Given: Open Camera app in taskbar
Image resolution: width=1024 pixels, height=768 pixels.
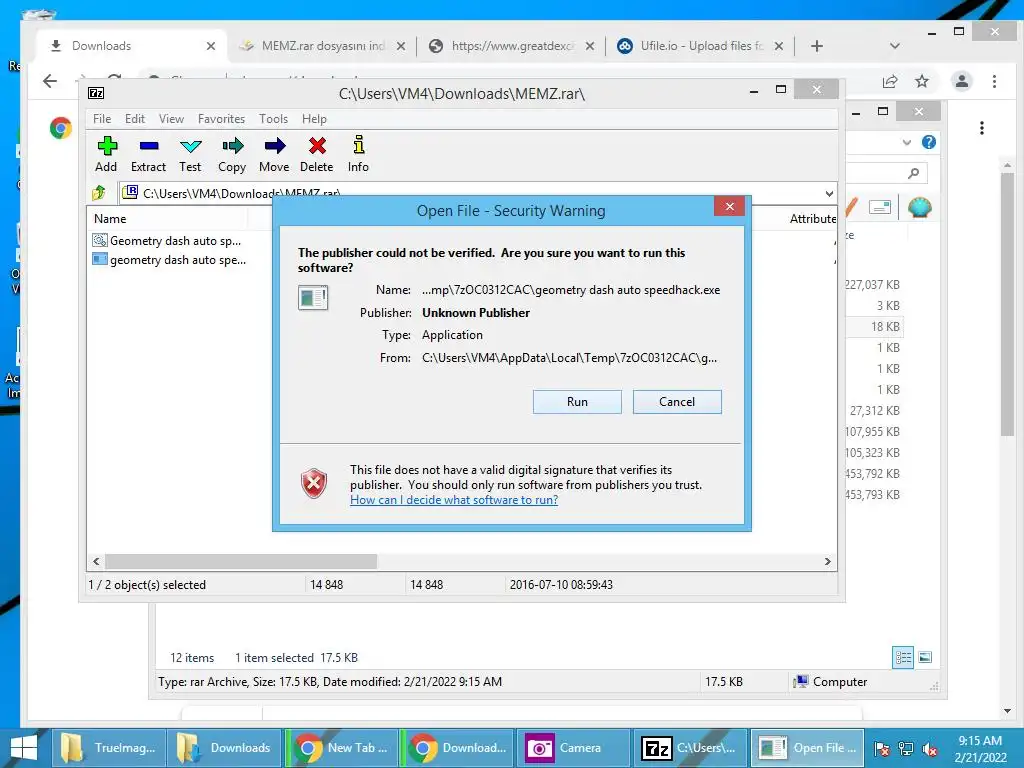Looking at the screenshot, I should [573, 748].
